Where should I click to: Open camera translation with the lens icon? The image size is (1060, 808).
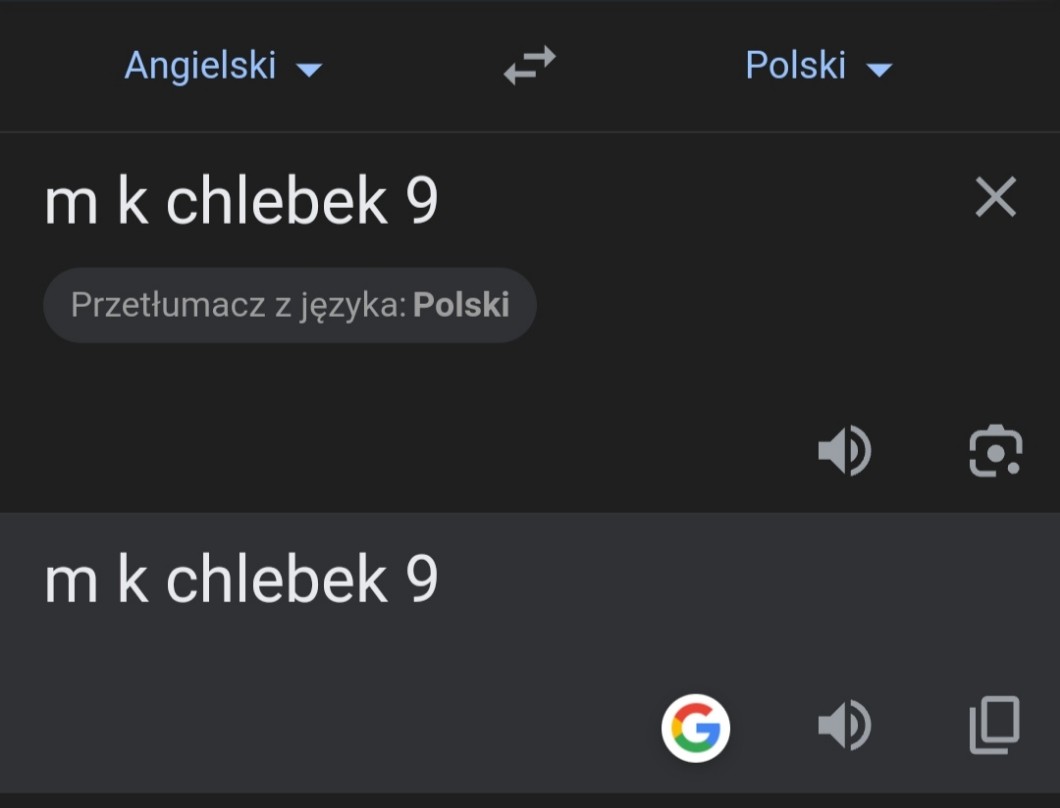995,452
